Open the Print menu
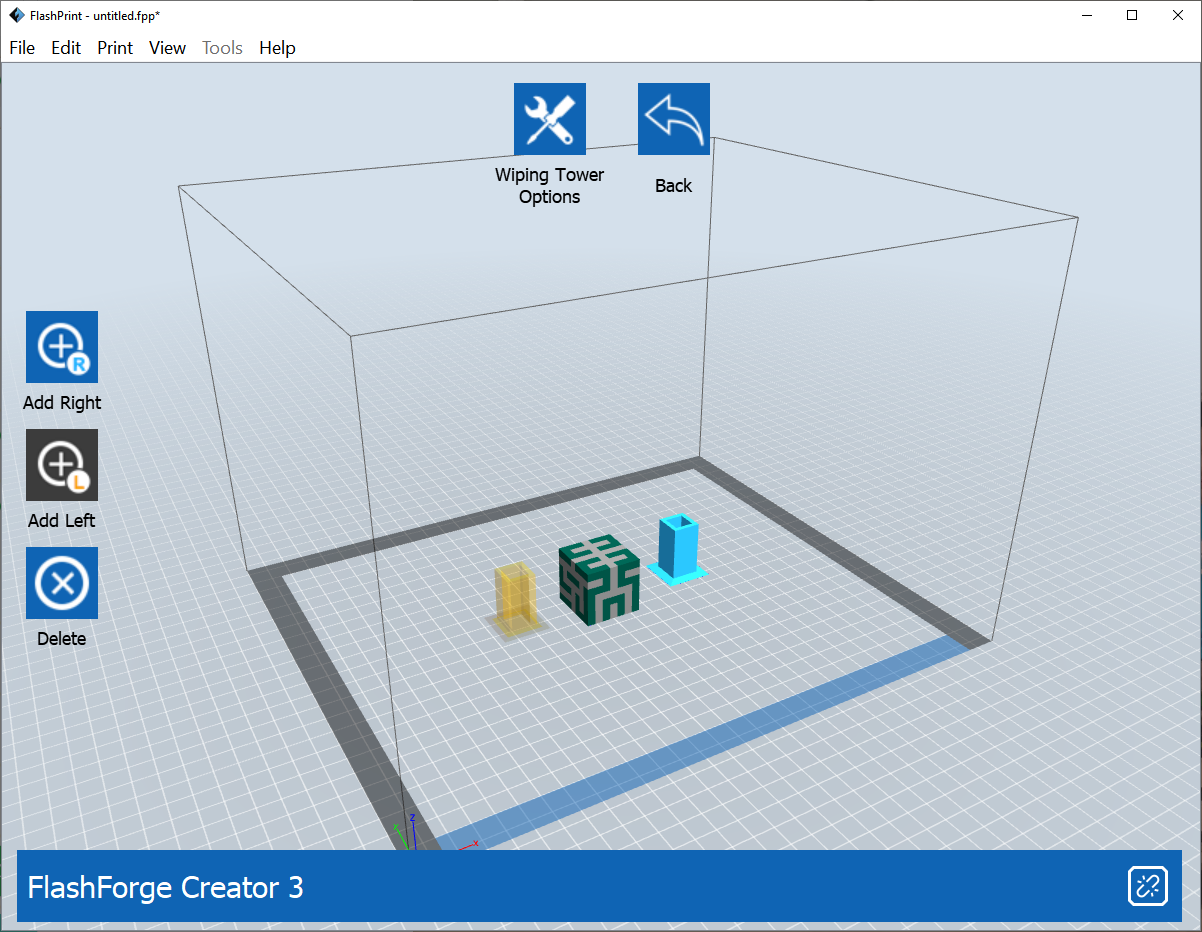The image size is (1202, 932). [x=115, y=48]
